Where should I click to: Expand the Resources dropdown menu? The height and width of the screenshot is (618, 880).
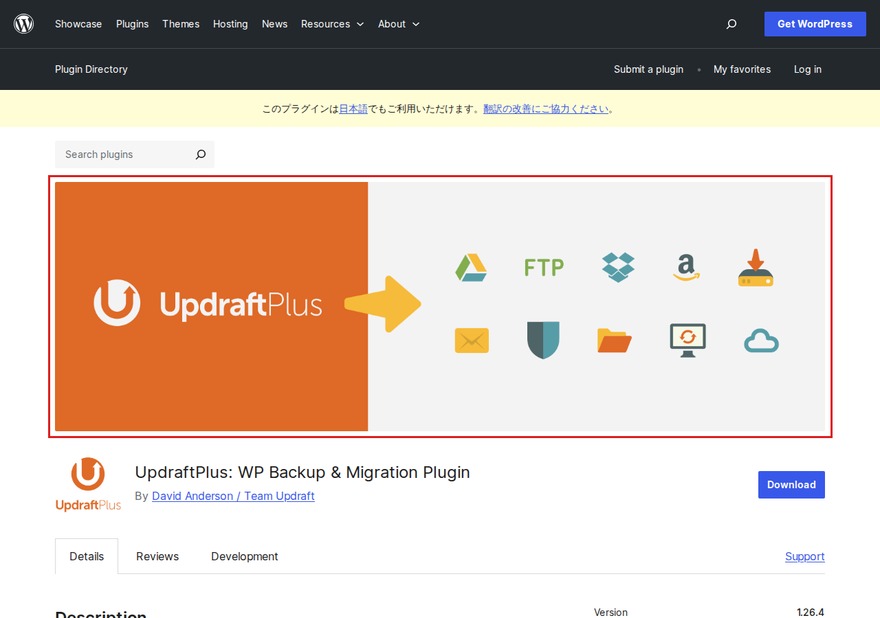pos(332,24)
